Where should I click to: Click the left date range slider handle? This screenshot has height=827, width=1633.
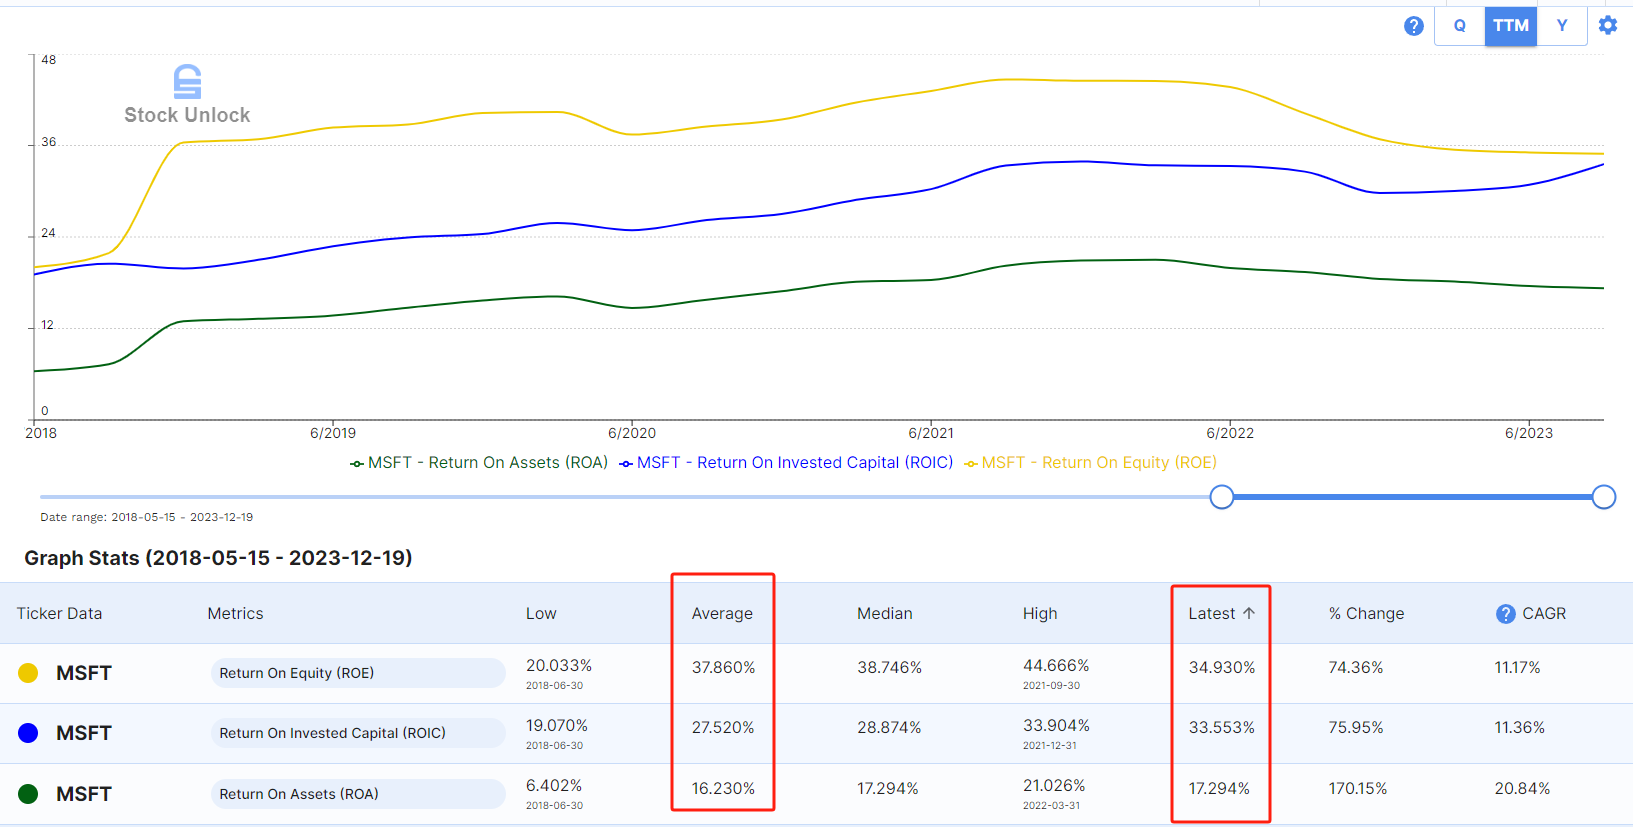tap(1221, 497)
